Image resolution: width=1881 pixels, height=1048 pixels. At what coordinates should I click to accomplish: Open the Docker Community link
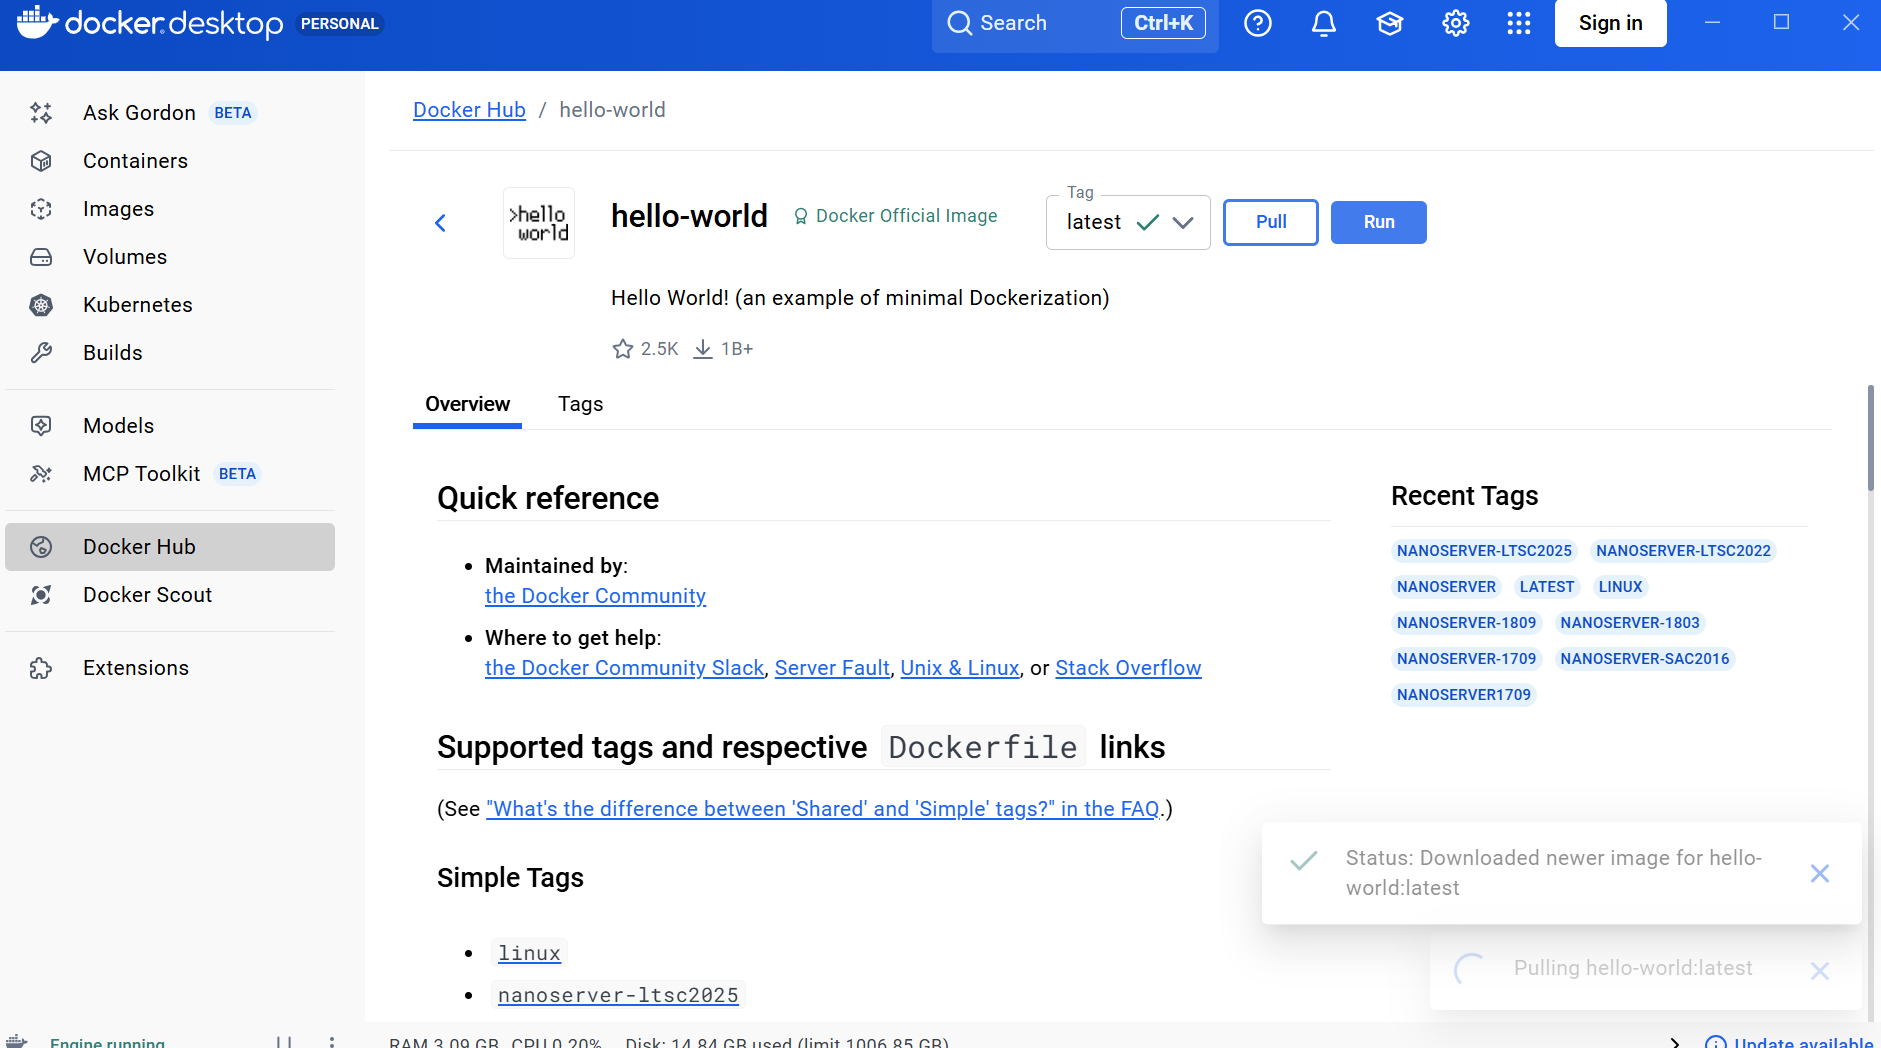click(595, 596)
